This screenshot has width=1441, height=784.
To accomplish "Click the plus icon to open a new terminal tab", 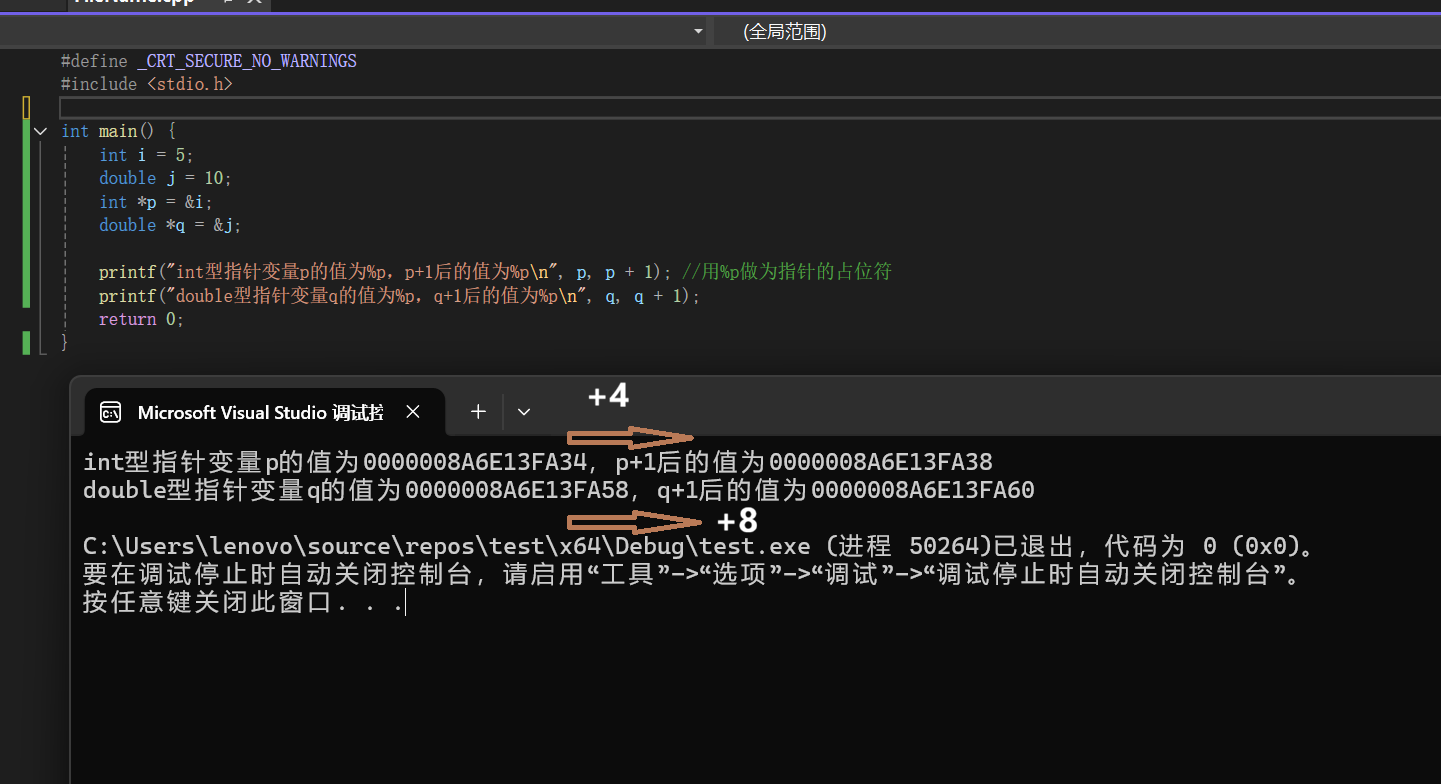I will click(478, 411).
